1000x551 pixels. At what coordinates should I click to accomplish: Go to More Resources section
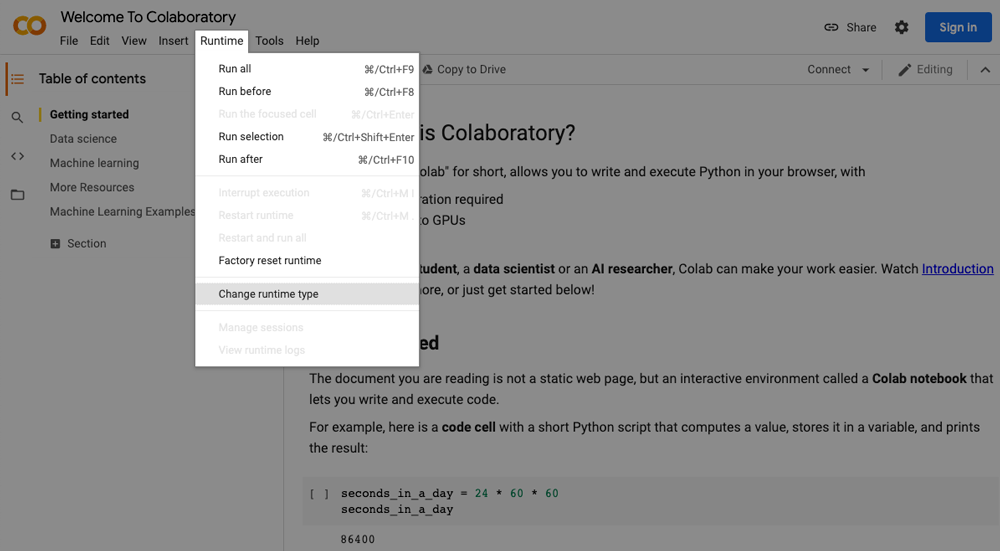coord(92,187)
